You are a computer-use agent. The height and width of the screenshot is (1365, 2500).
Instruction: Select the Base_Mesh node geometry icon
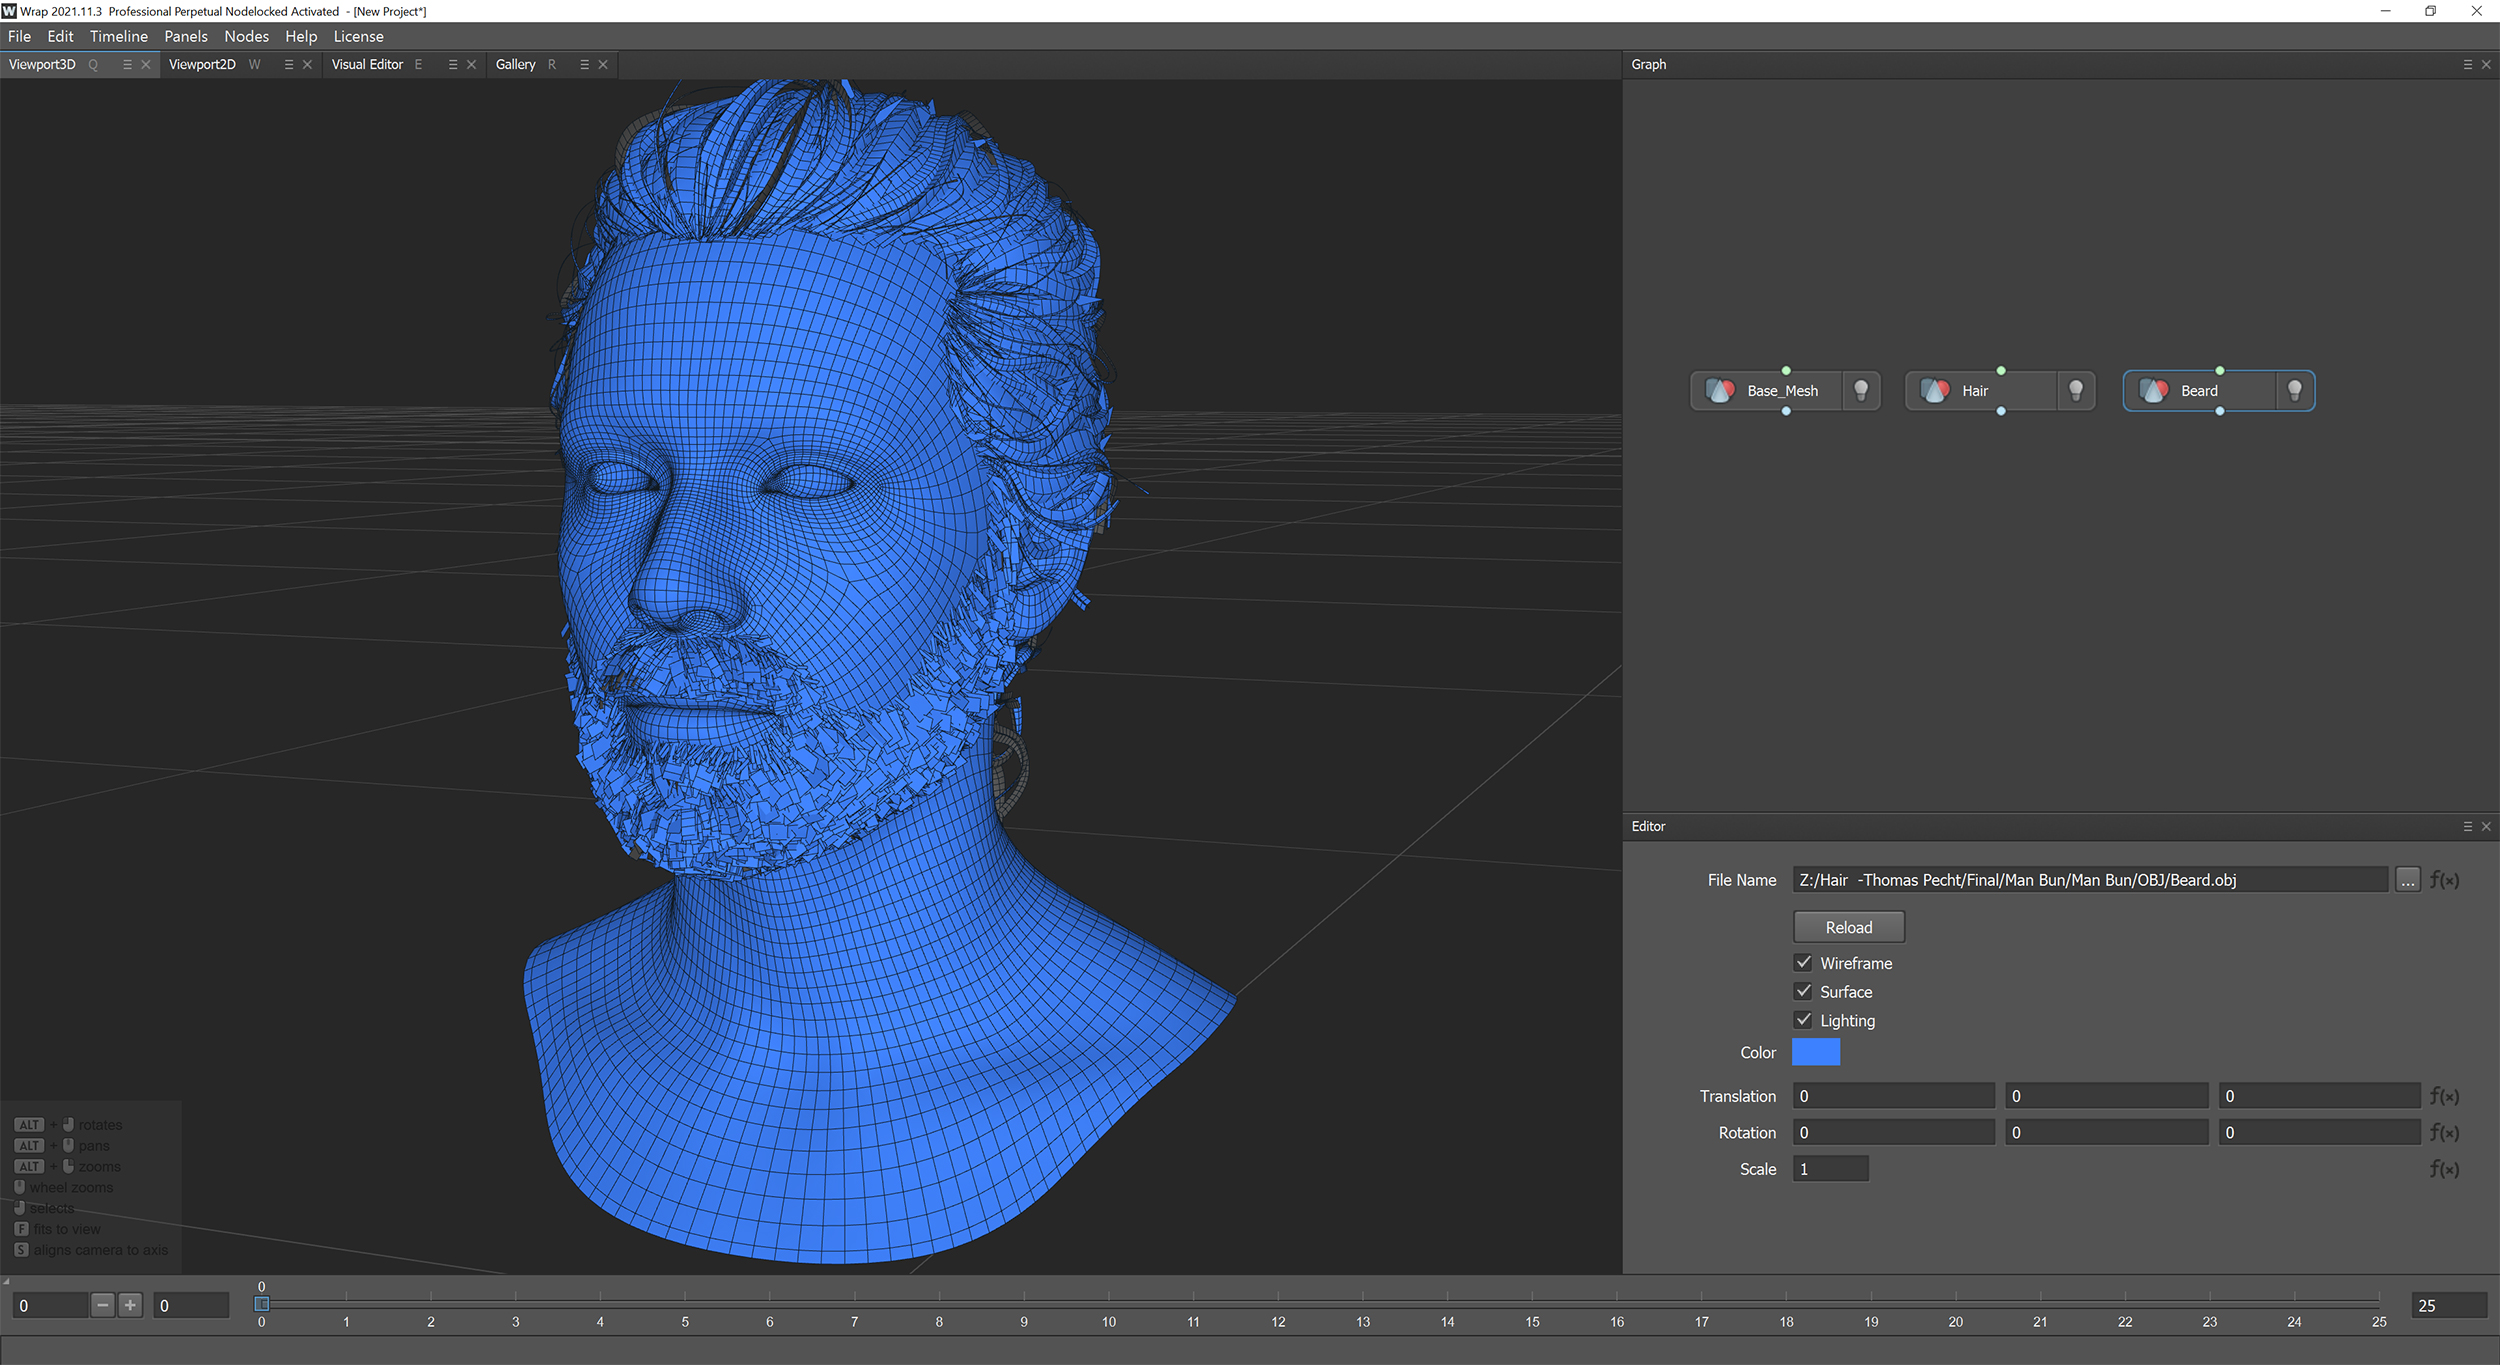click(1721, 390)
